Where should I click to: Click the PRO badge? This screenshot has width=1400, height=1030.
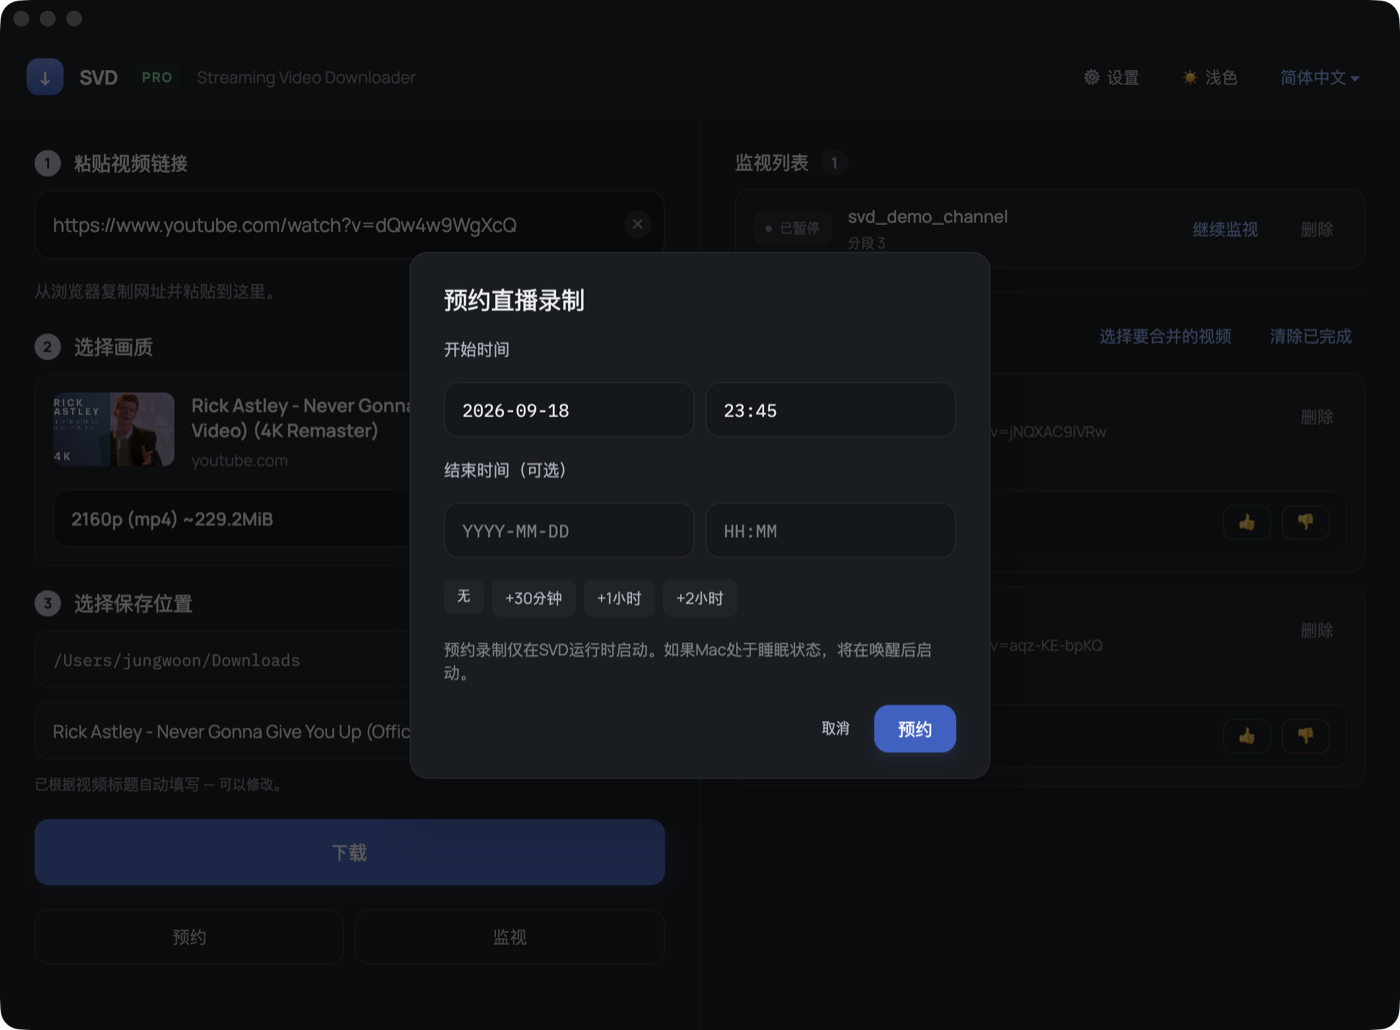click(x=157, y=77)
